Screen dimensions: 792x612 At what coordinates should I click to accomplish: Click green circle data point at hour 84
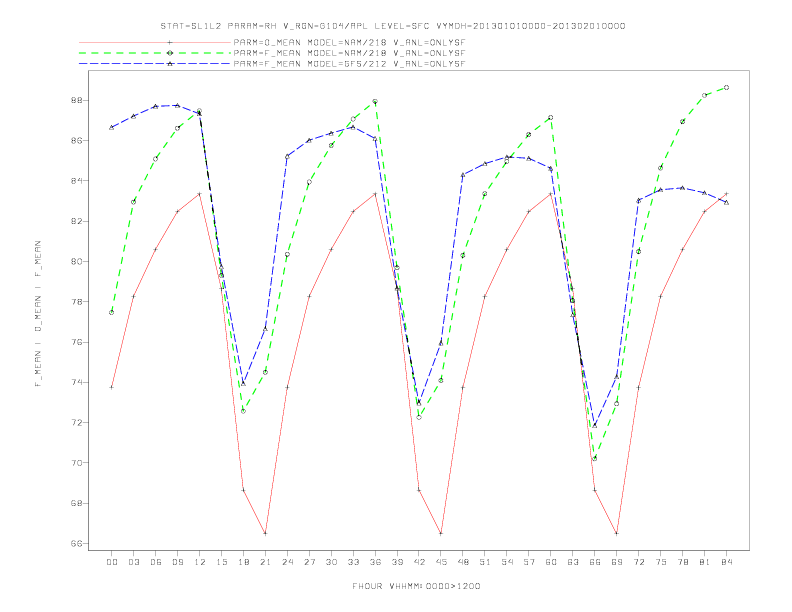[x=726, y=87]
